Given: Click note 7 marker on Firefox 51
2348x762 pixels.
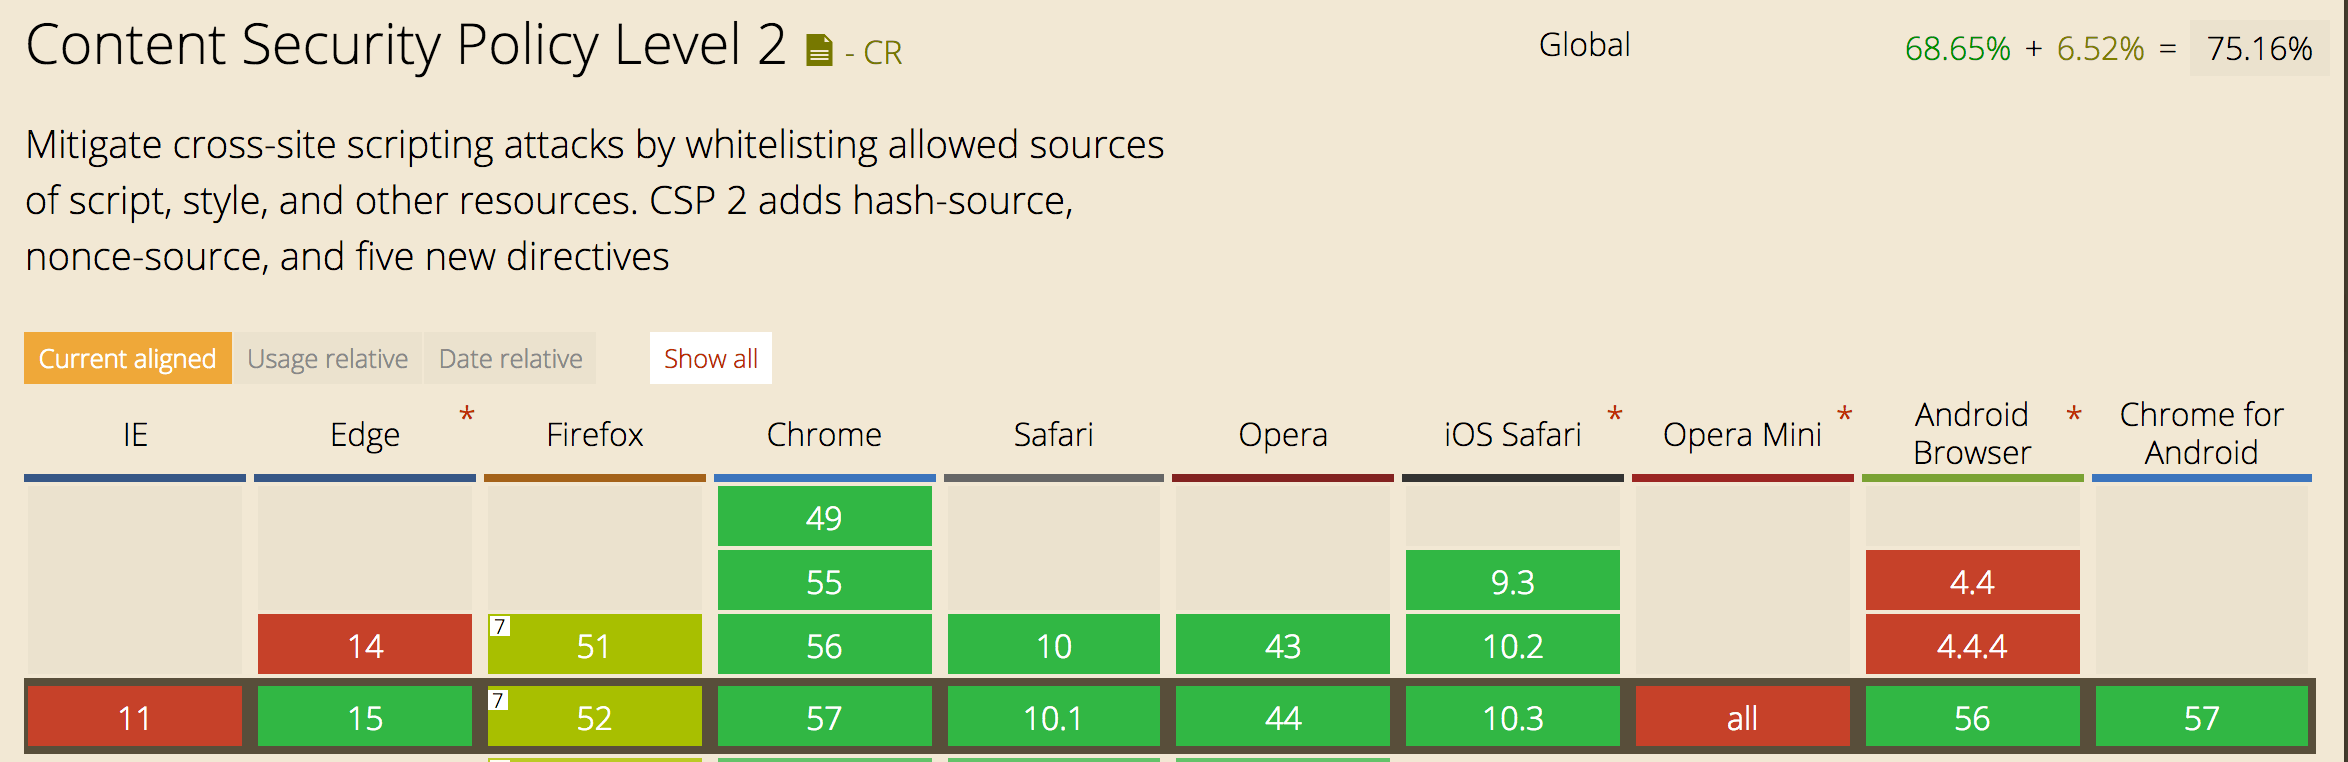Looking at the screenshot, I should pos(499,627).
